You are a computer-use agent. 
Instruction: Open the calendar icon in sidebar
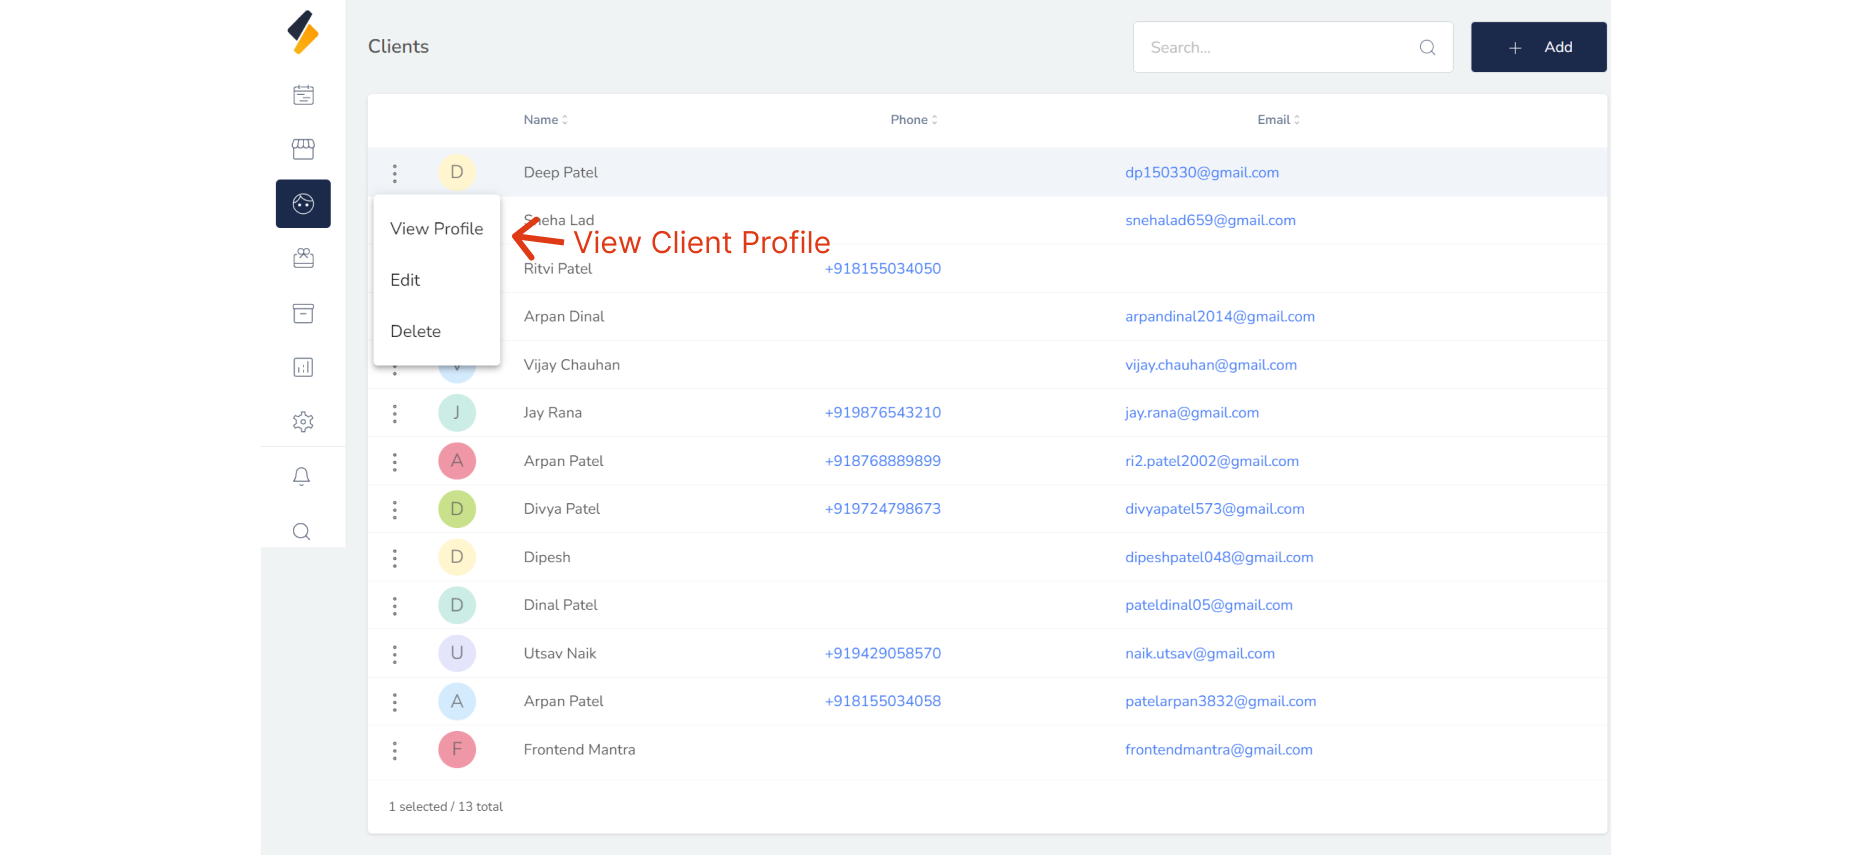[303, 95]
